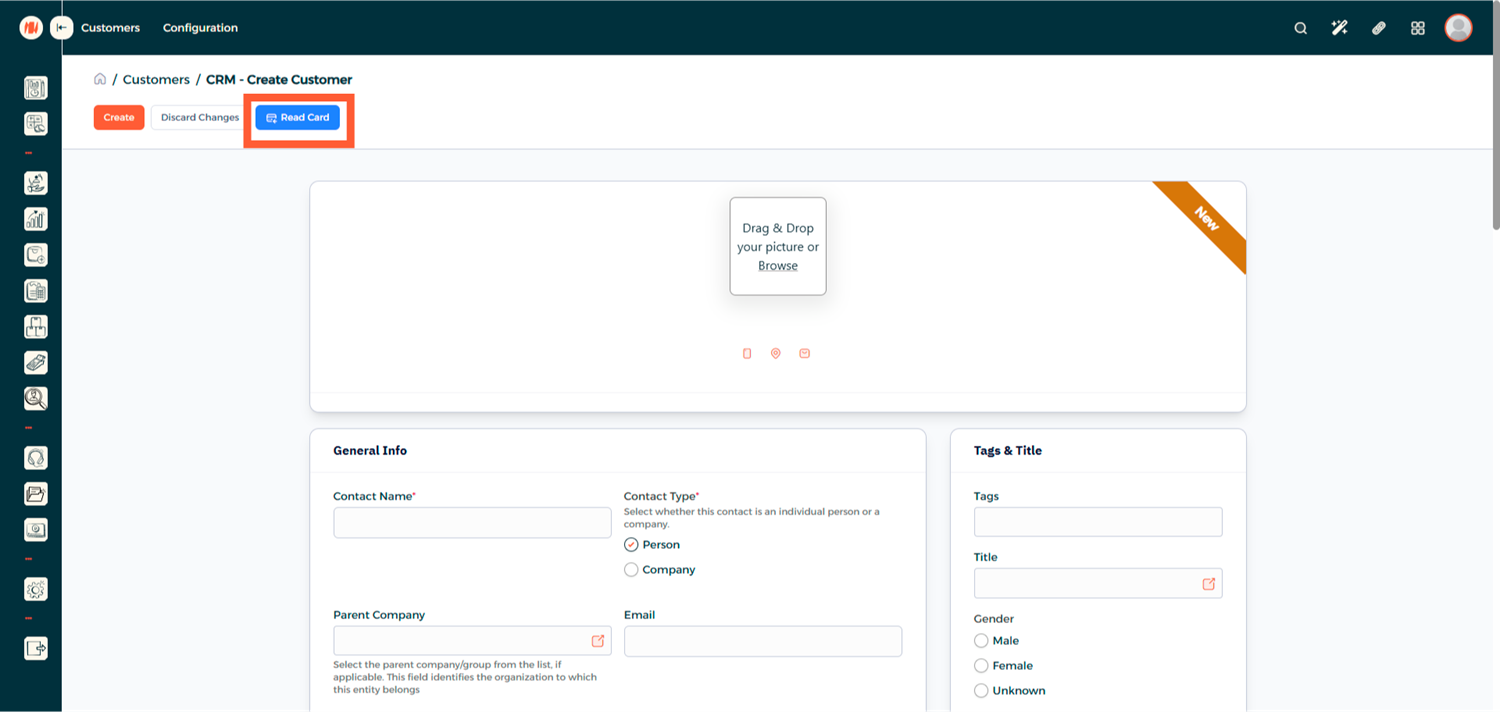Click the gear settings icon in sidebar
Image resolution: width=1500 pixels, height=712 pixels.
pos(35,589)
